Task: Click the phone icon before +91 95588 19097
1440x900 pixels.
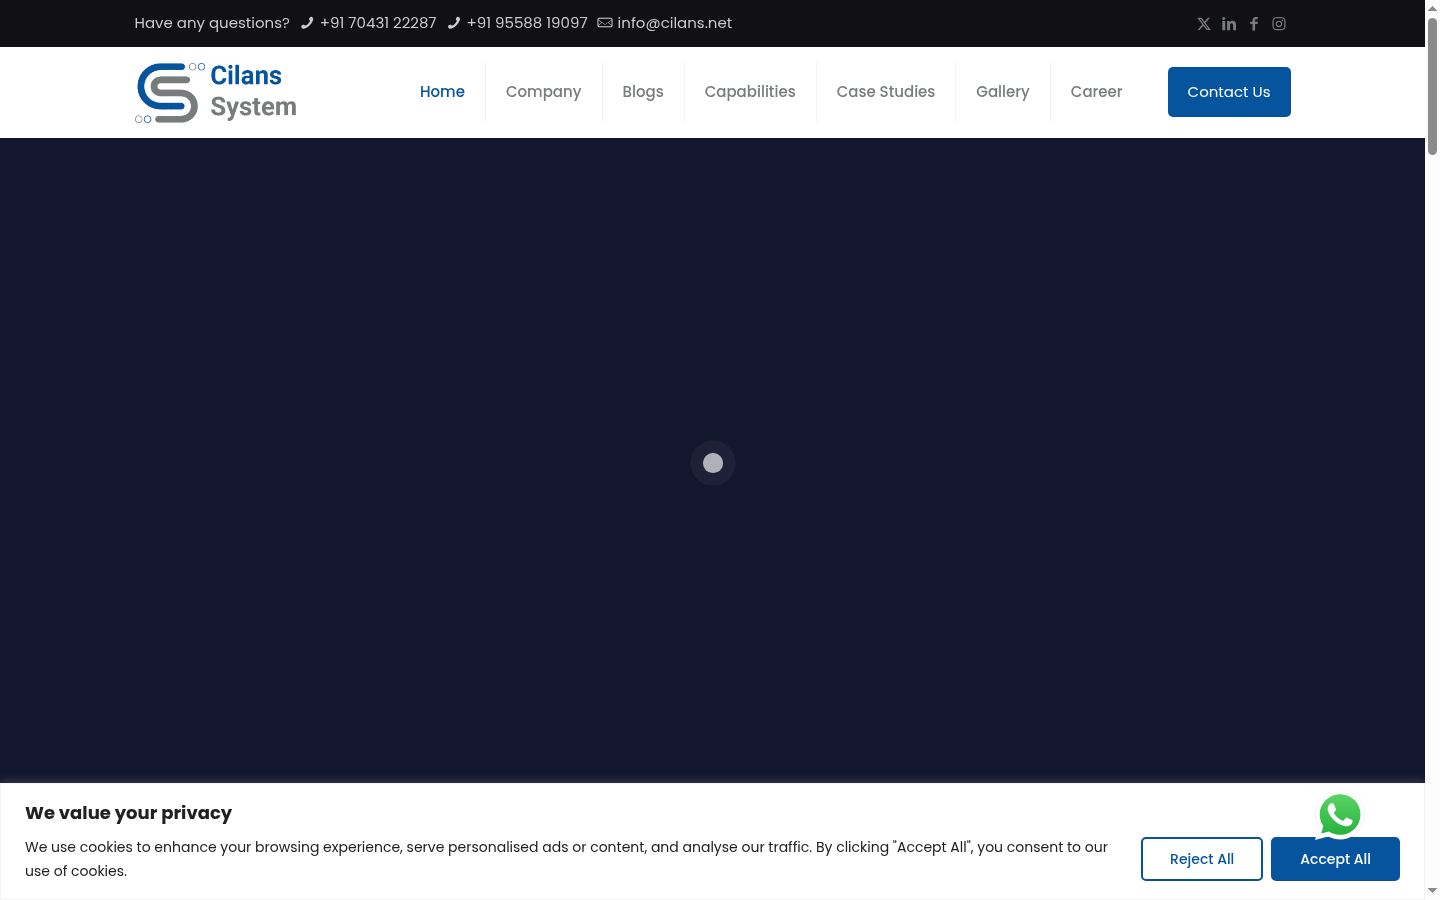Action: click(454, 23)
